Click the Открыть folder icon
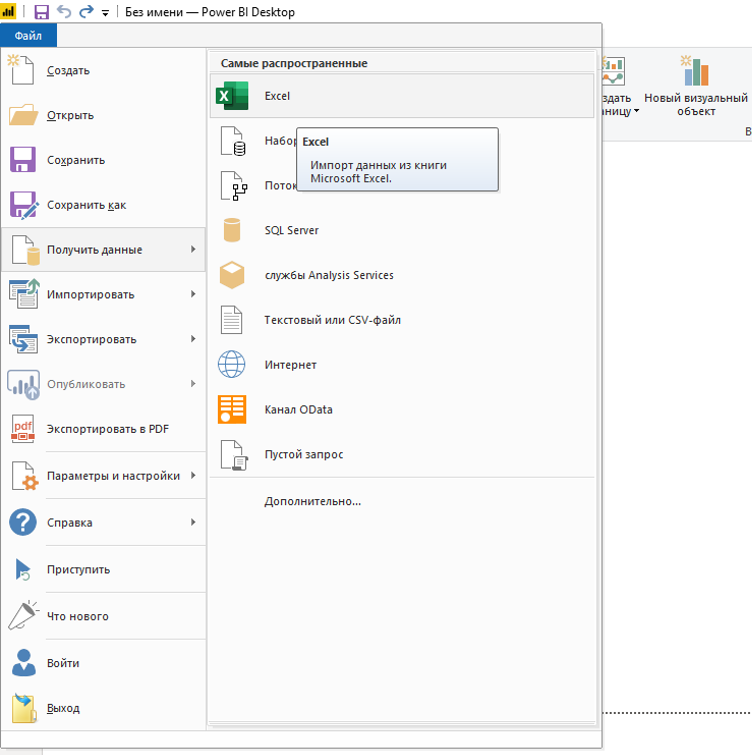 tap(23, 115)
